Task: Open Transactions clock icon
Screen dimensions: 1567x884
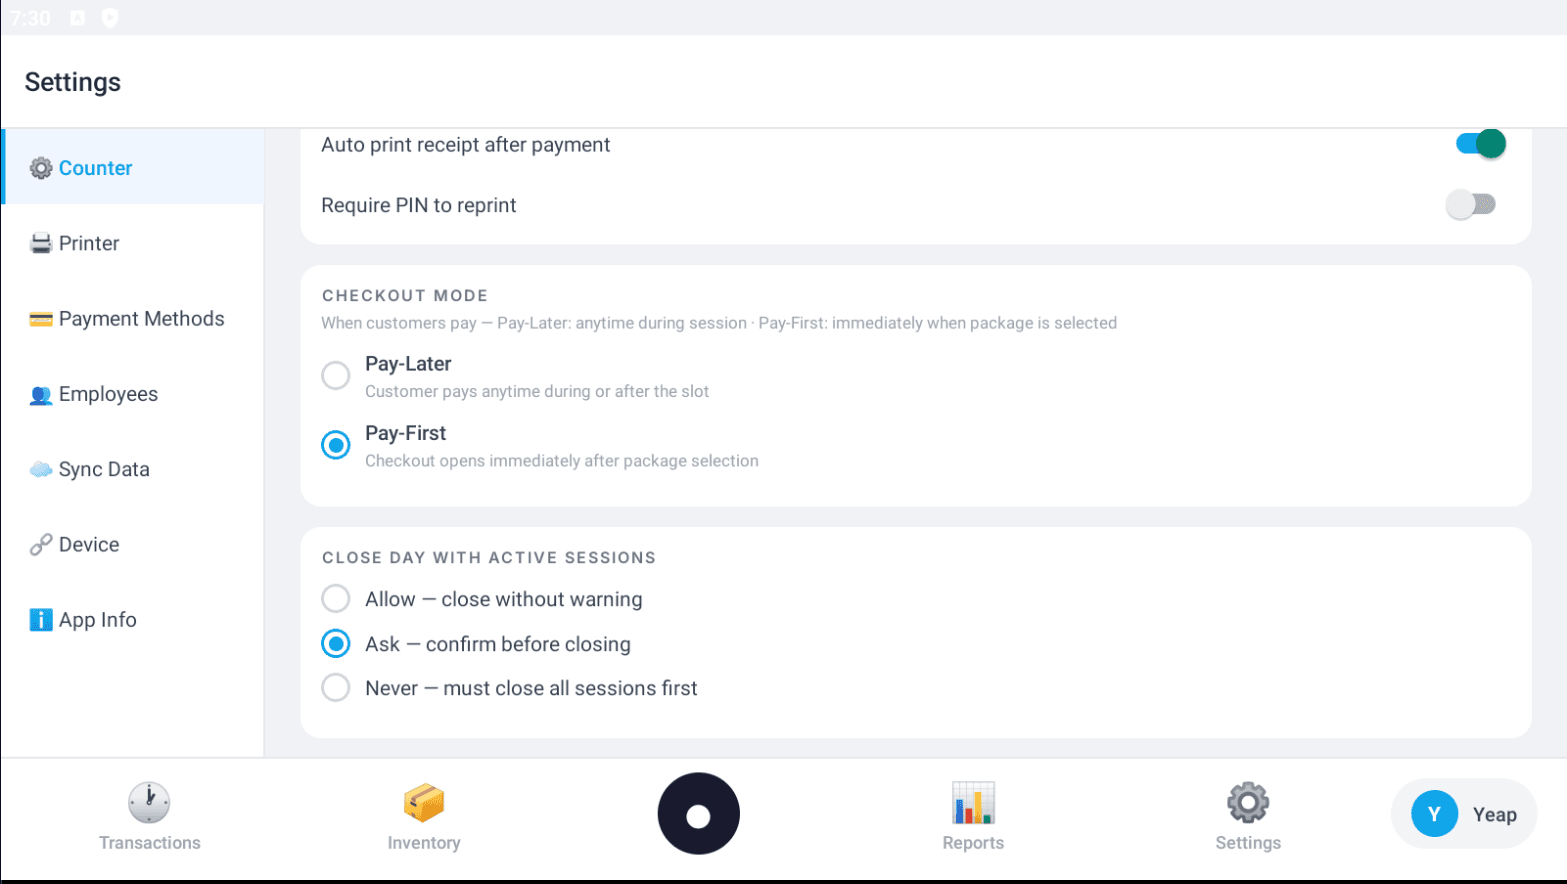Action: (149, 802)
